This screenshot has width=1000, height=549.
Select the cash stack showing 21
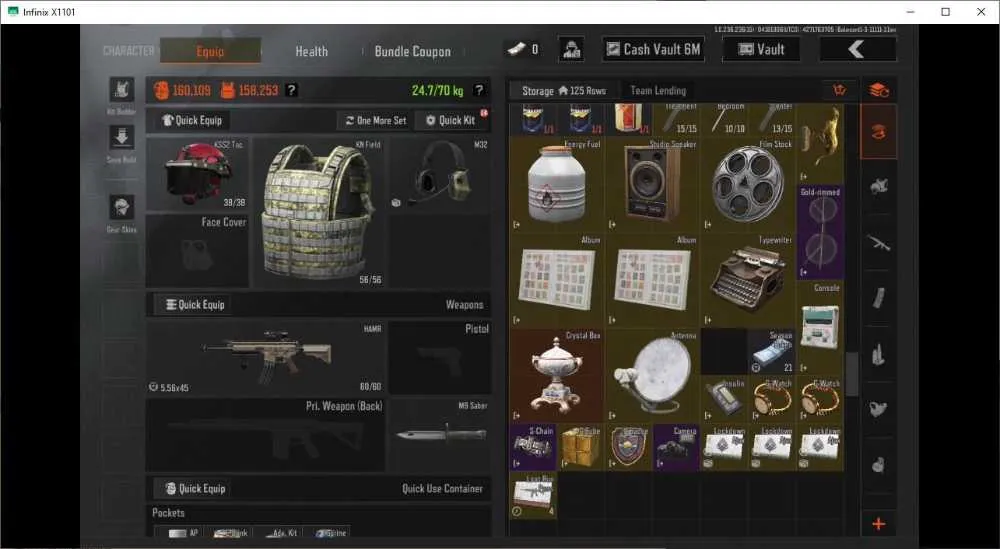[772, 351]
